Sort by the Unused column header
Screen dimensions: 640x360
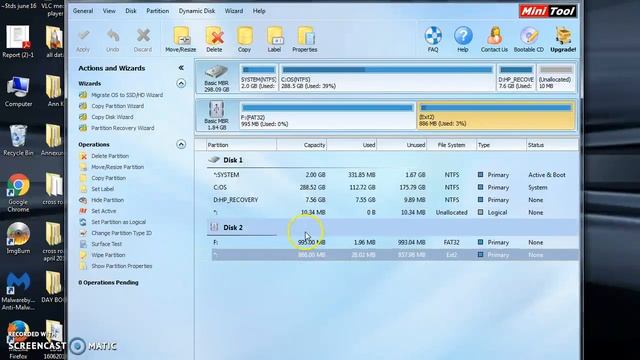click(x=402, y=145)
